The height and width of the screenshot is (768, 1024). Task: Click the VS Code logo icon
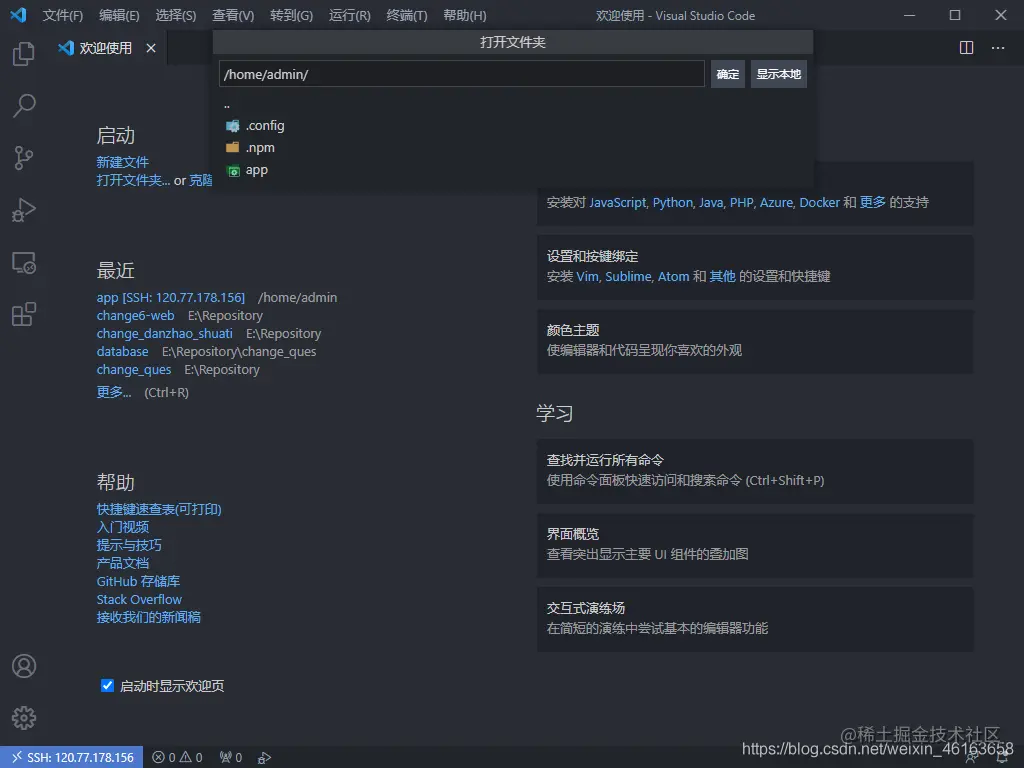[18, 15]
